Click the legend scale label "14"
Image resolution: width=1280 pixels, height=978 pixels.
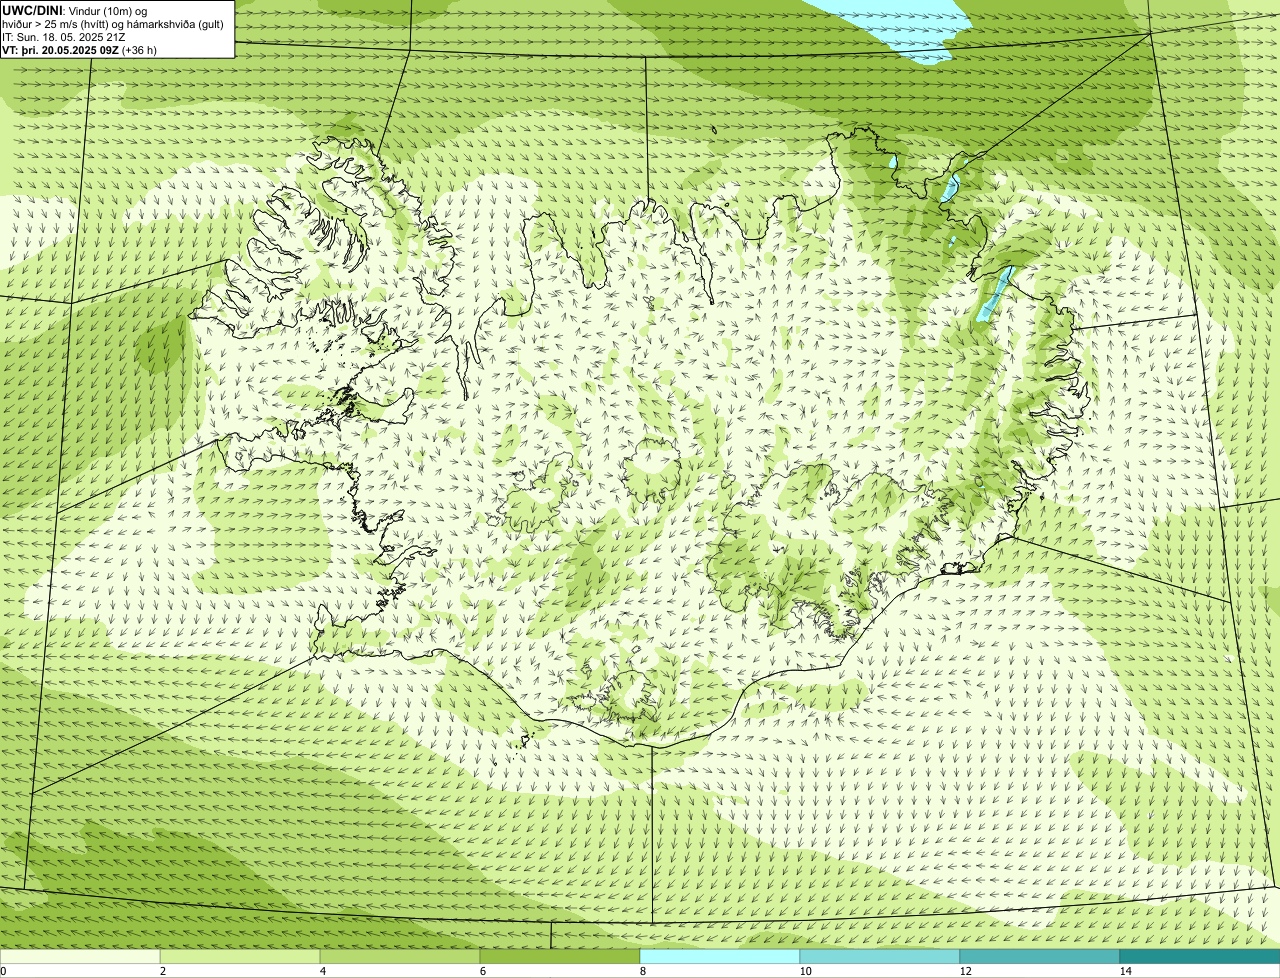tap(1125, 971)
